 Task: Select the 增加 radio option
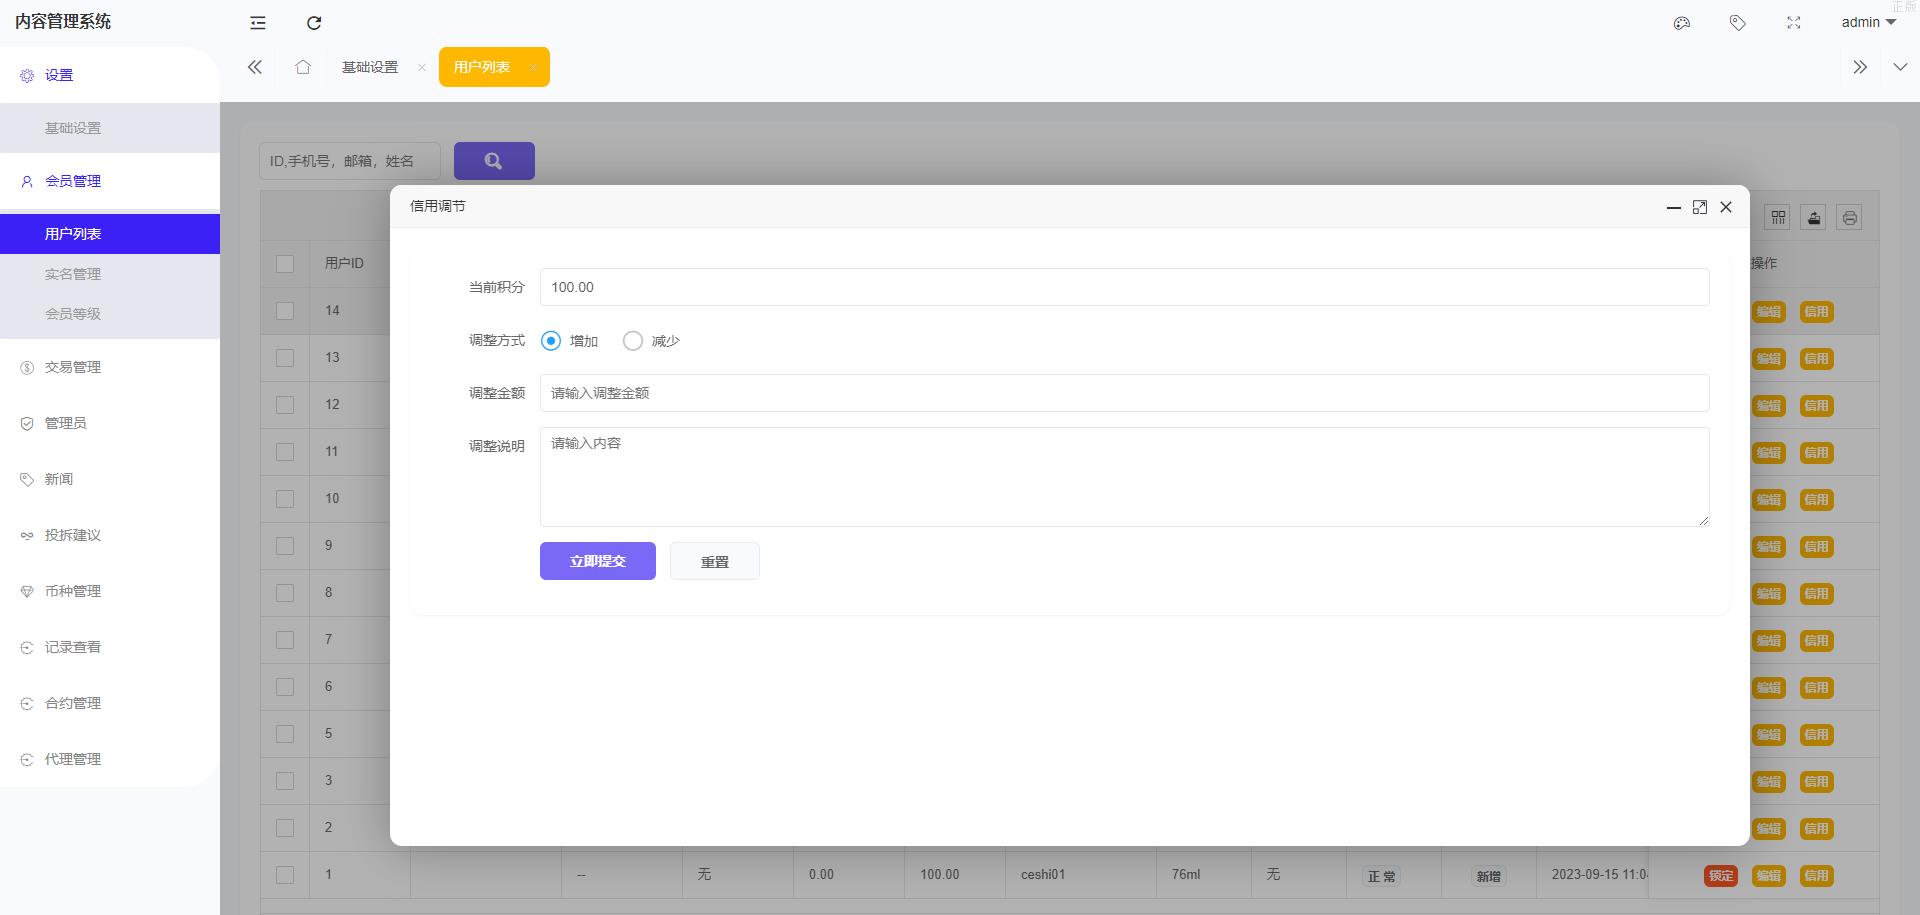[x=551, y=341]
